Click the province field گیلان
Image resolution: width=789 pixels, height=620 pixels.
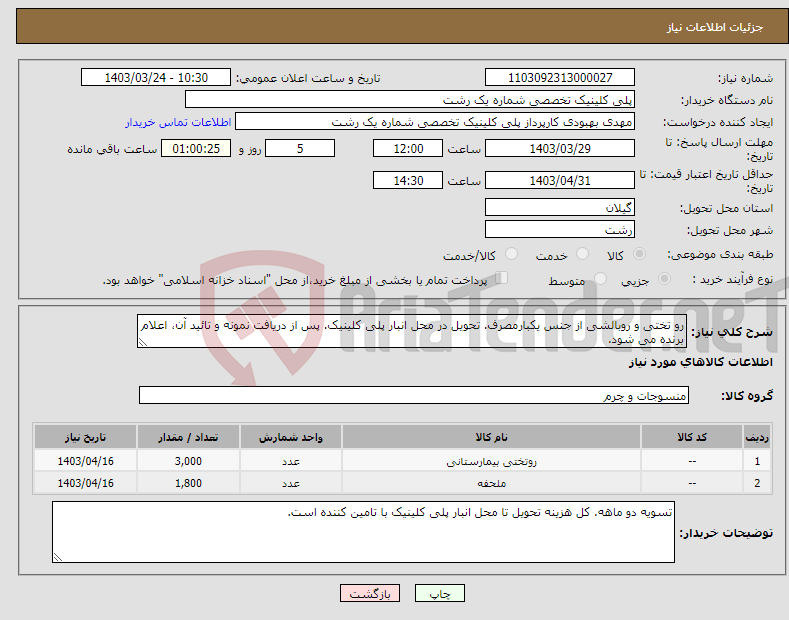[560, 207]
